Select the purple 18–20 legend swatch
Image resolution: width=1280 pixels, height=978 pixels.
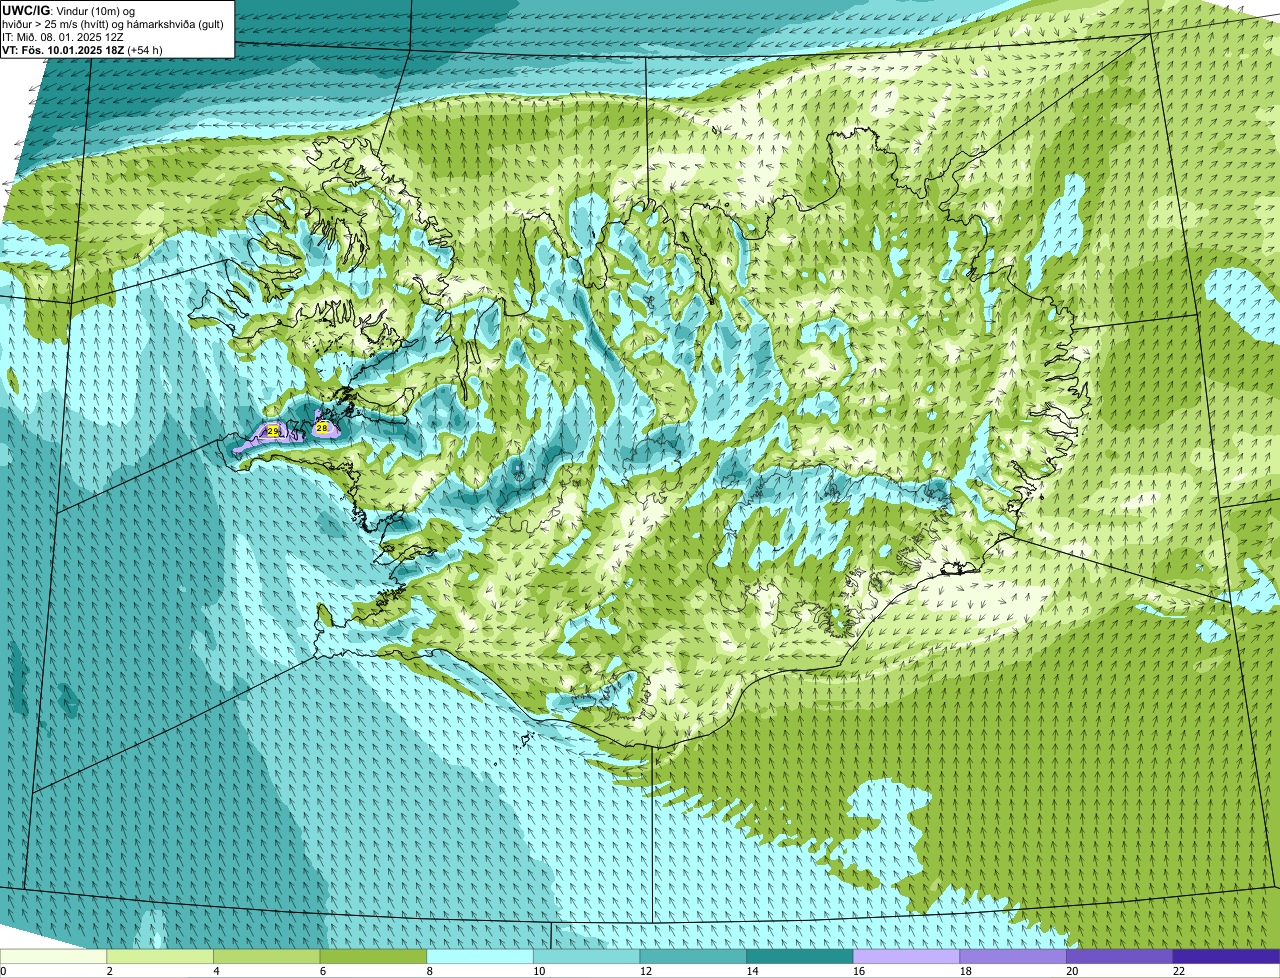pyautogui.click(x=1013, y=956)
